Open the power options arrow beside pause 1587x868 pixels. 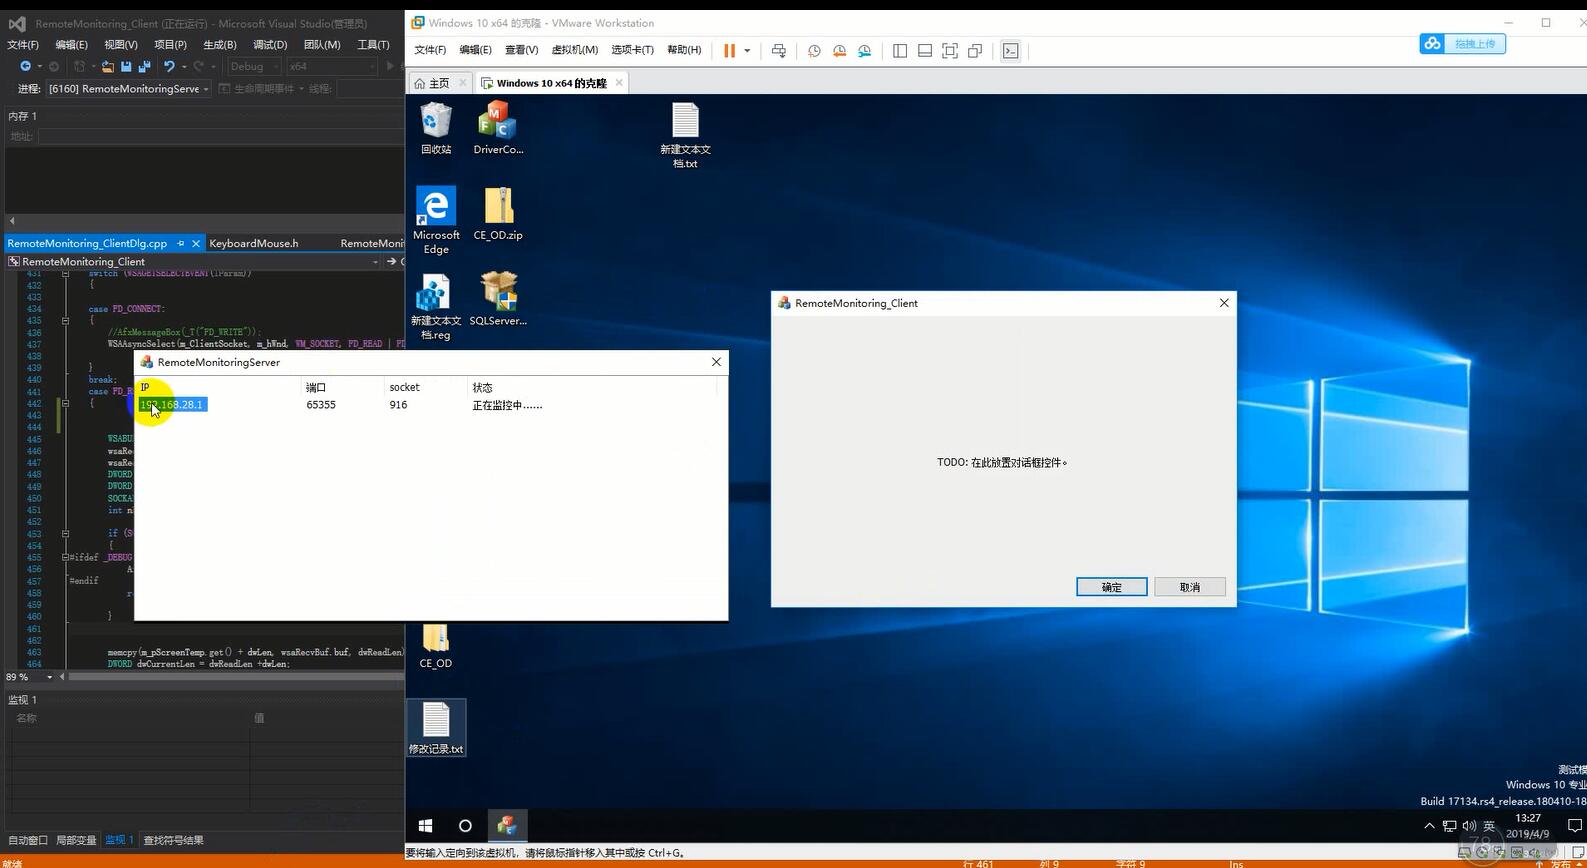coord(747,51)
